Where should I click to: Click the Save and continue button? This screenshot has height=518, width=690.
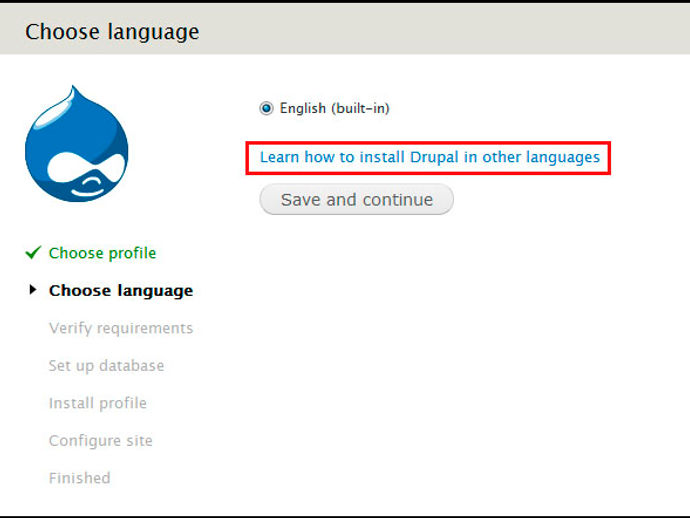(x=356, y=199)
